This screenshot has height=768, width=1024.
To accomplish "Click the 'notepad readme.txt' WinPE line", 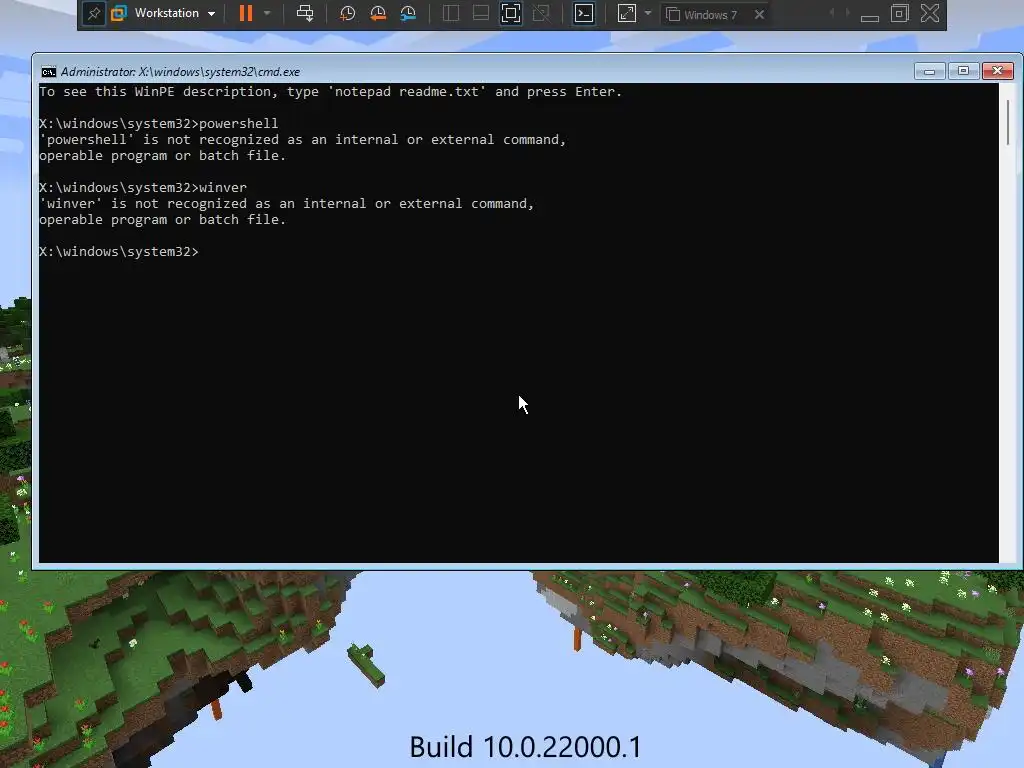I will [330, 91].
